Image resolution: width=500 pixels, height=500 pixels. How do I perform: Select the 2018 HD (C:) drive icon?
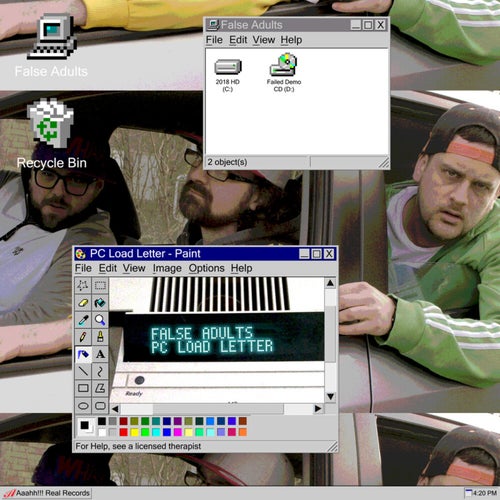[x=228, y=75]
